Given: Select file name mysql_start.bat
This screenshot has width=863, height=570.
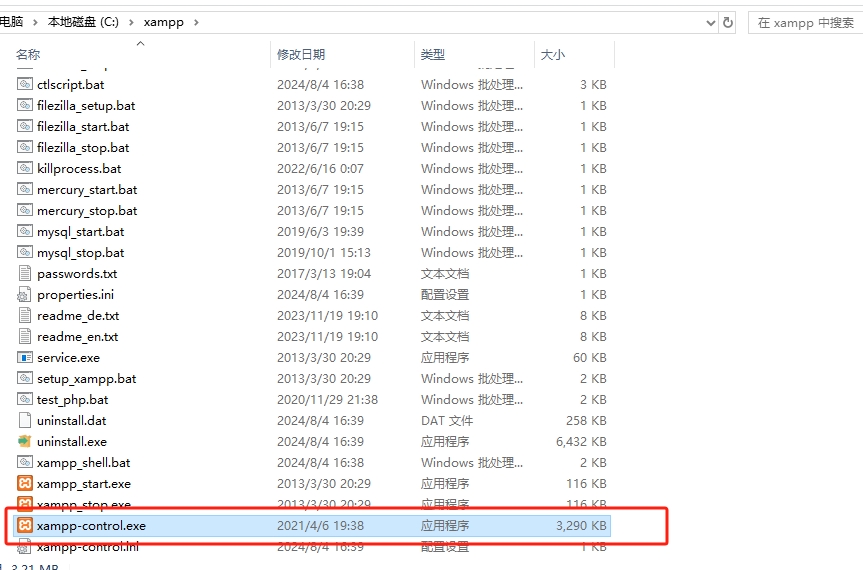Looking at the screenshot, I should (81, 231).
